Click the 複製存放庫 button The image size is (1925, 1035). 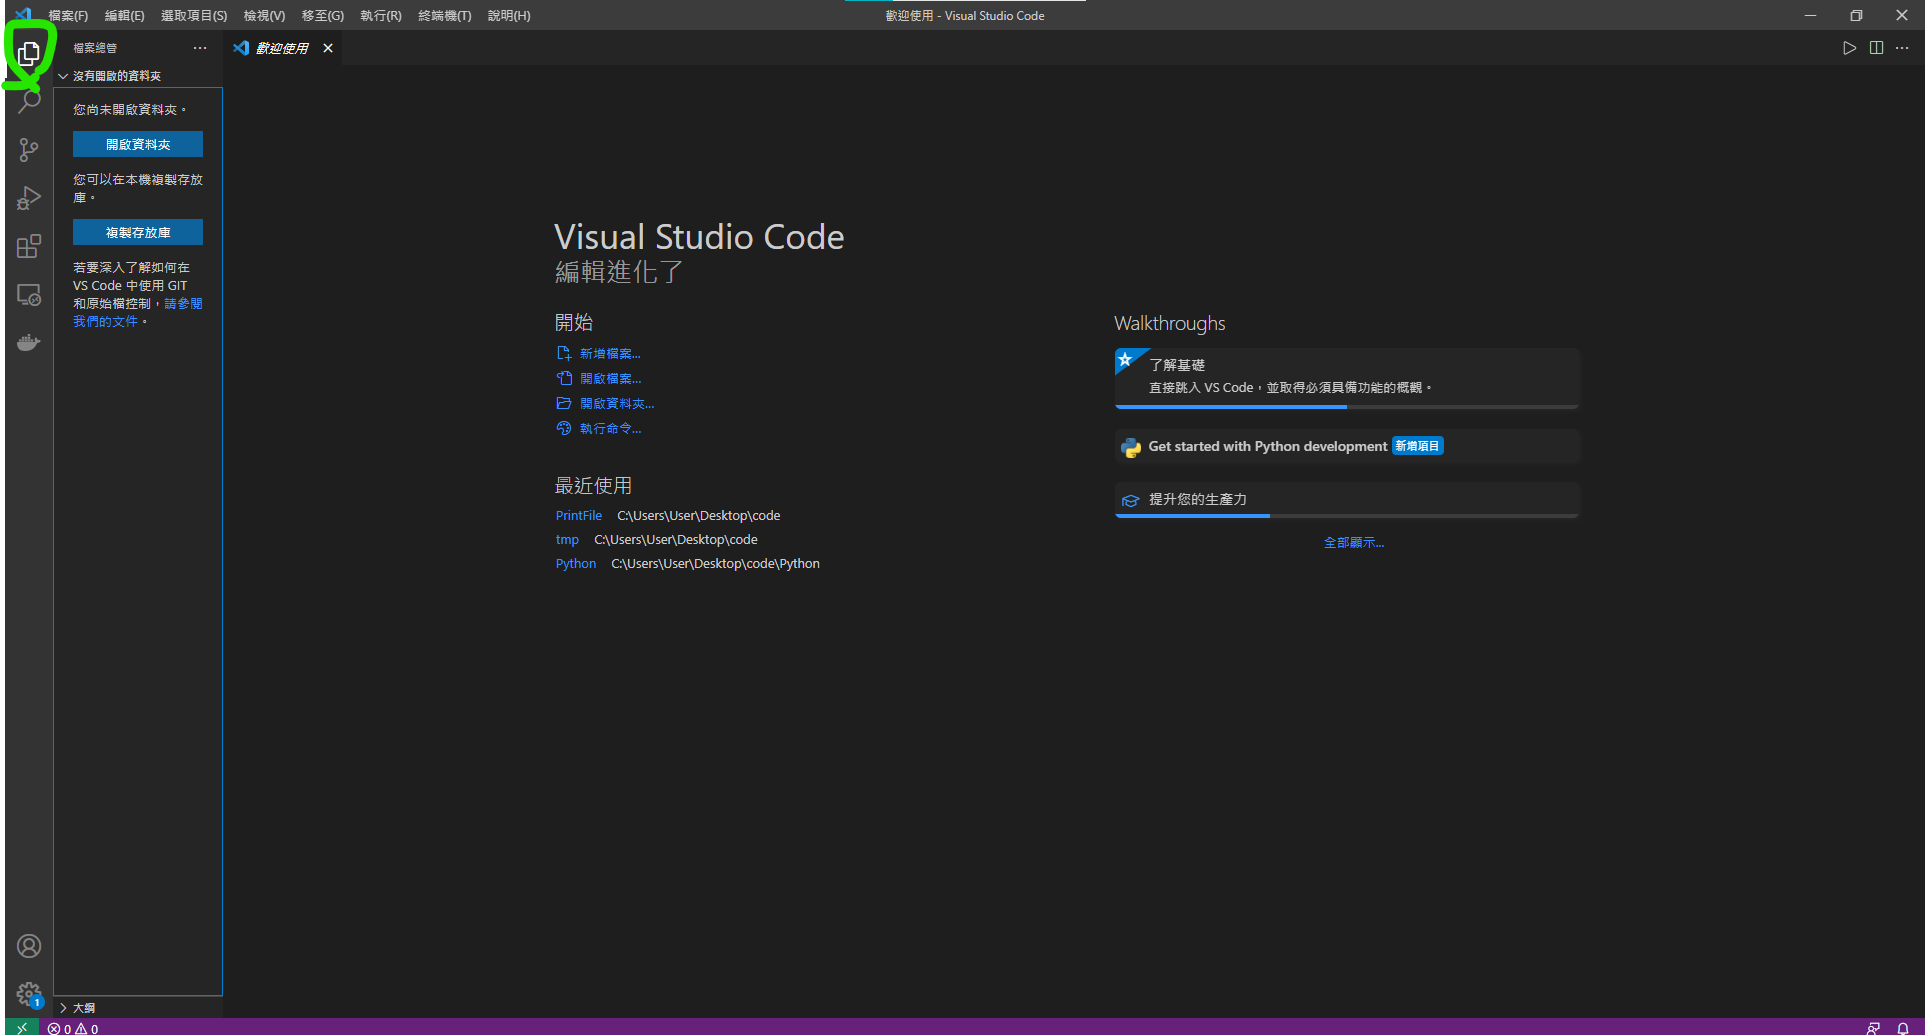point(138,232)
